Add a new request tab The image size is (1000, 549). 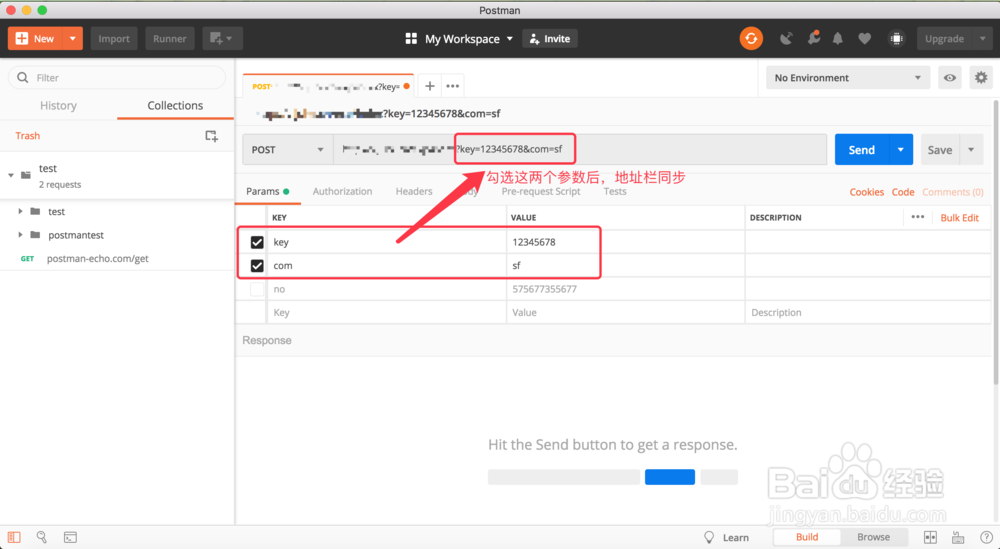click(x=430, y=86)
